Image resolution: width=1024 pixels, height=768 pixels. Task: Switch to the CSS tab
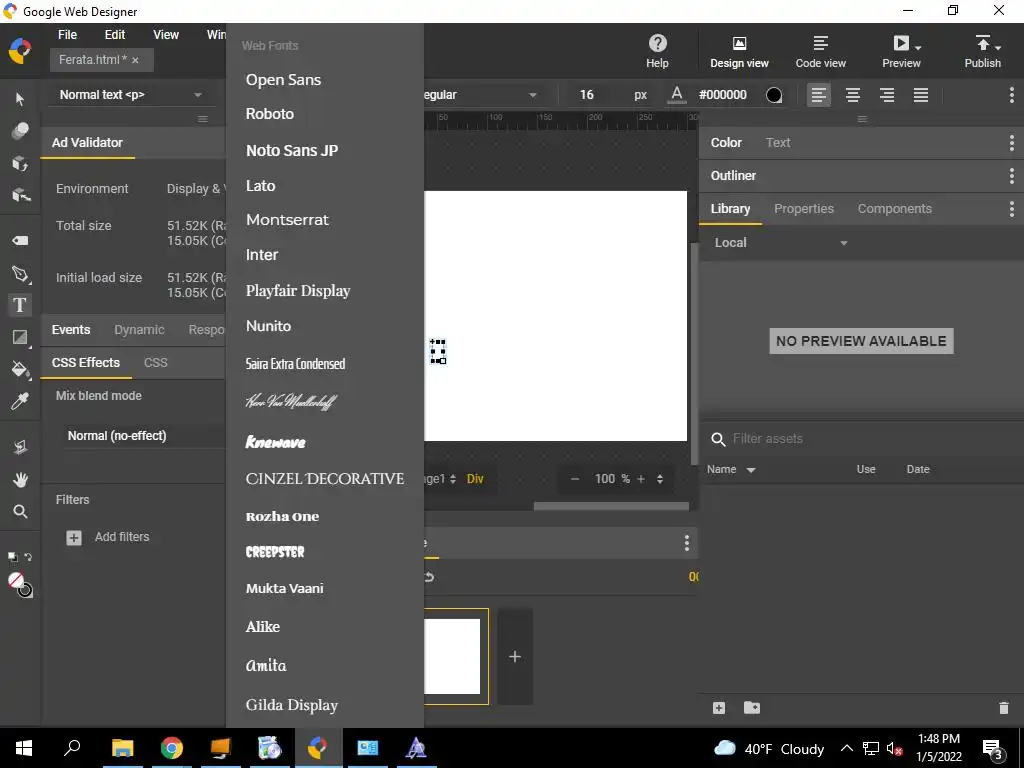pos(155,362)
